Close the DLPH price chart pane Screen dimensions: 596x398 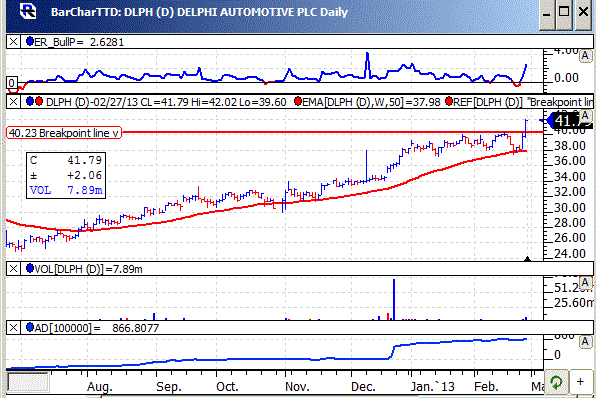point(13,101)
